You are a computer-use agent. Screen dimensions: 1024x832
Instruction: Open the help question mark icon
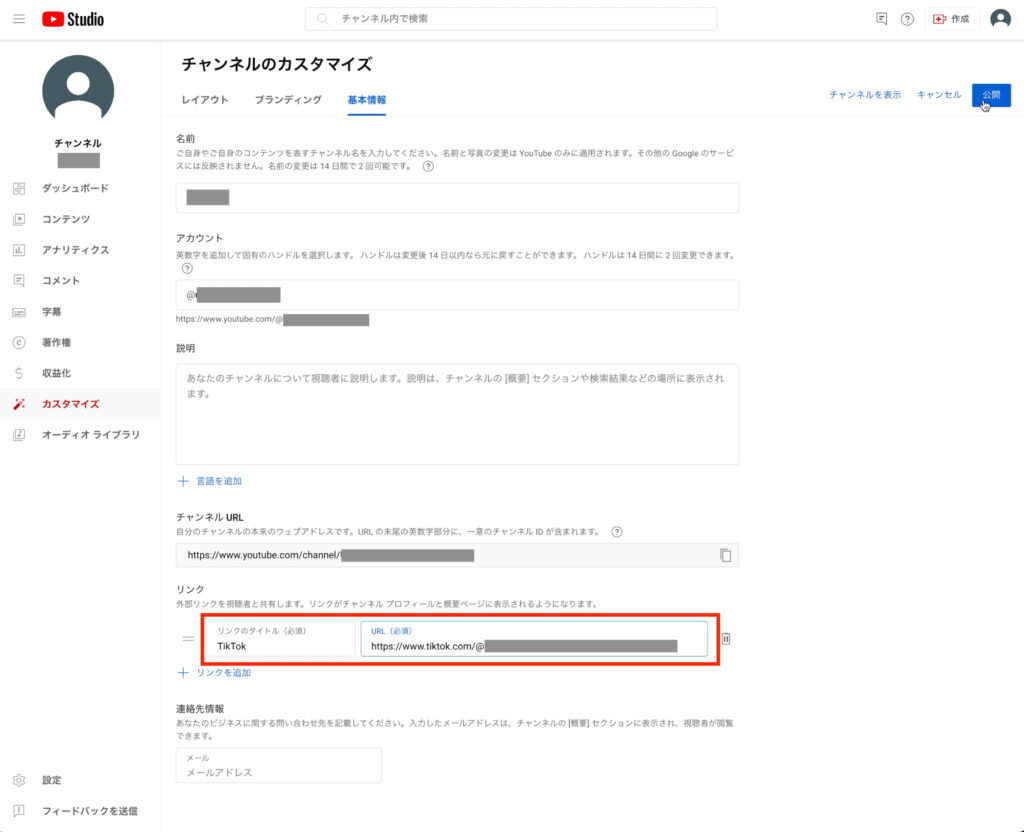(x=907, y=19)
